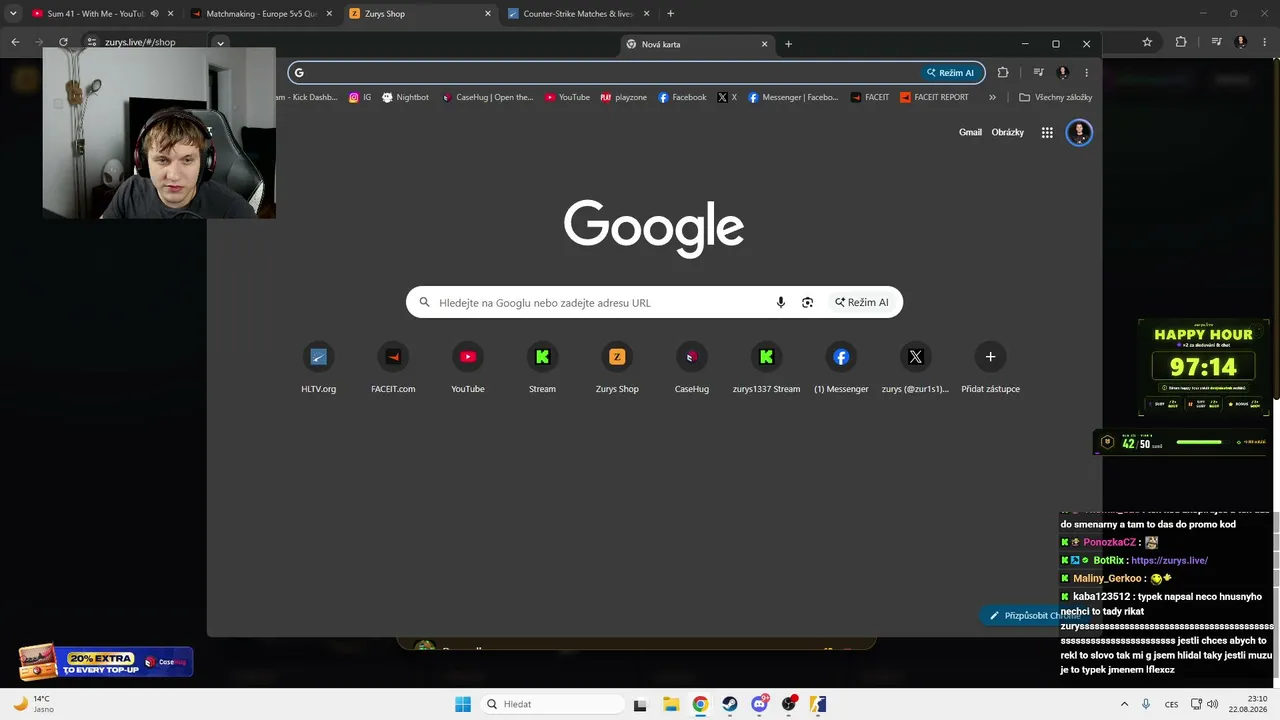Expand the tab search dropdown arrow
Image resolution: width=1280 pixels, height=720 pixels.
click(13, 14)
